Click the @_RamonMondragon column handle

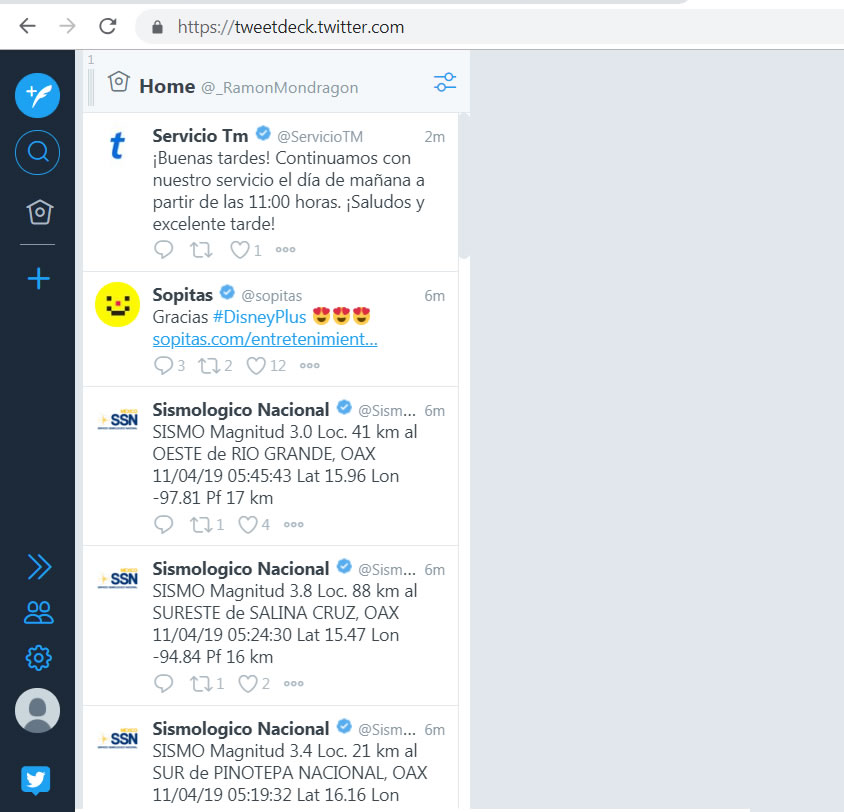coord(279,87)
